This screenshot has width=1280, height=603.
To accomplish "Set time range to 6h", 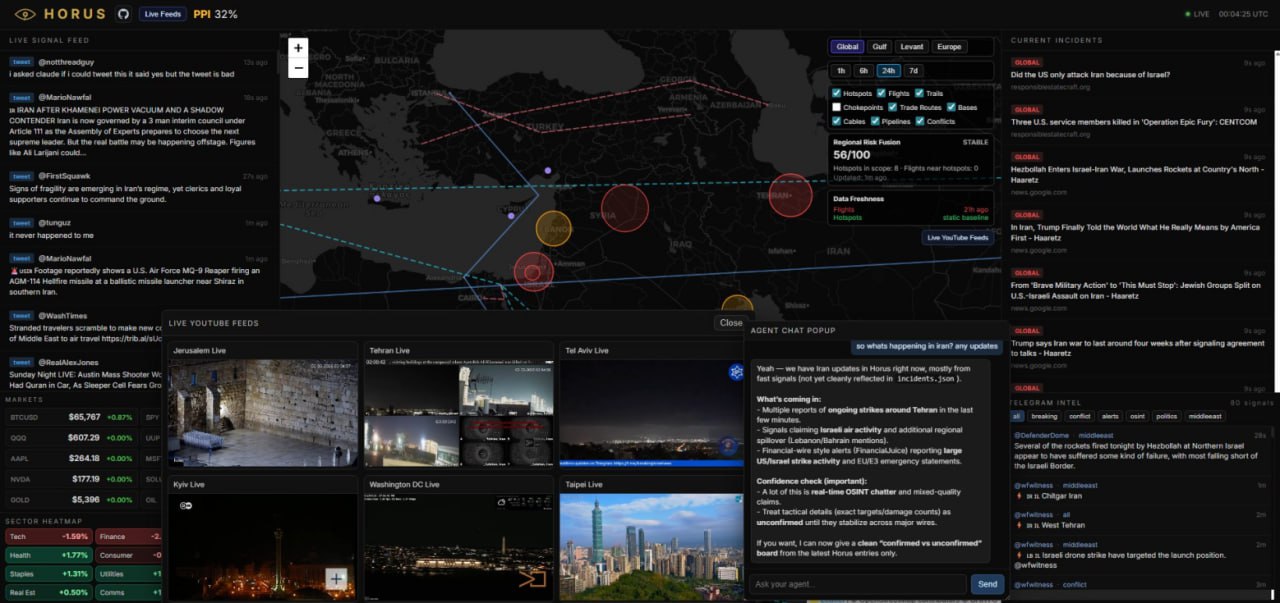I will coord(863,71).
